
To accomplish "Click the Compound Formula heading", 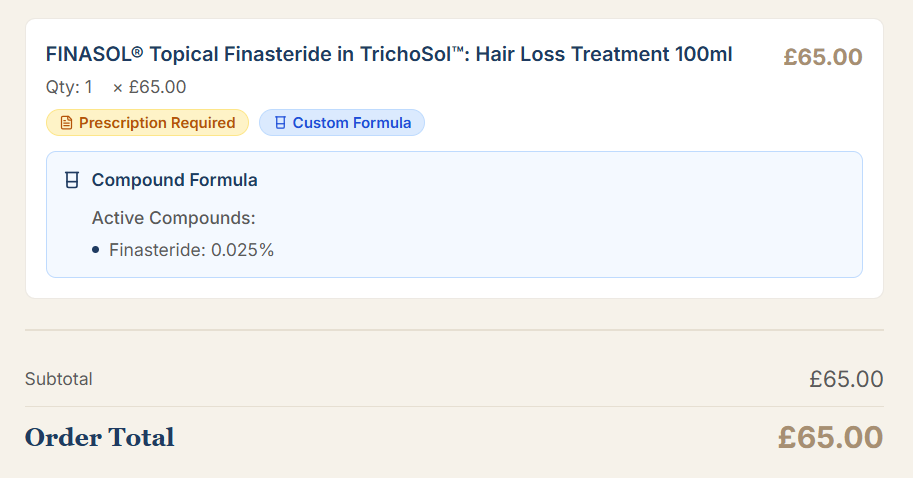I will tap(174, 180).
